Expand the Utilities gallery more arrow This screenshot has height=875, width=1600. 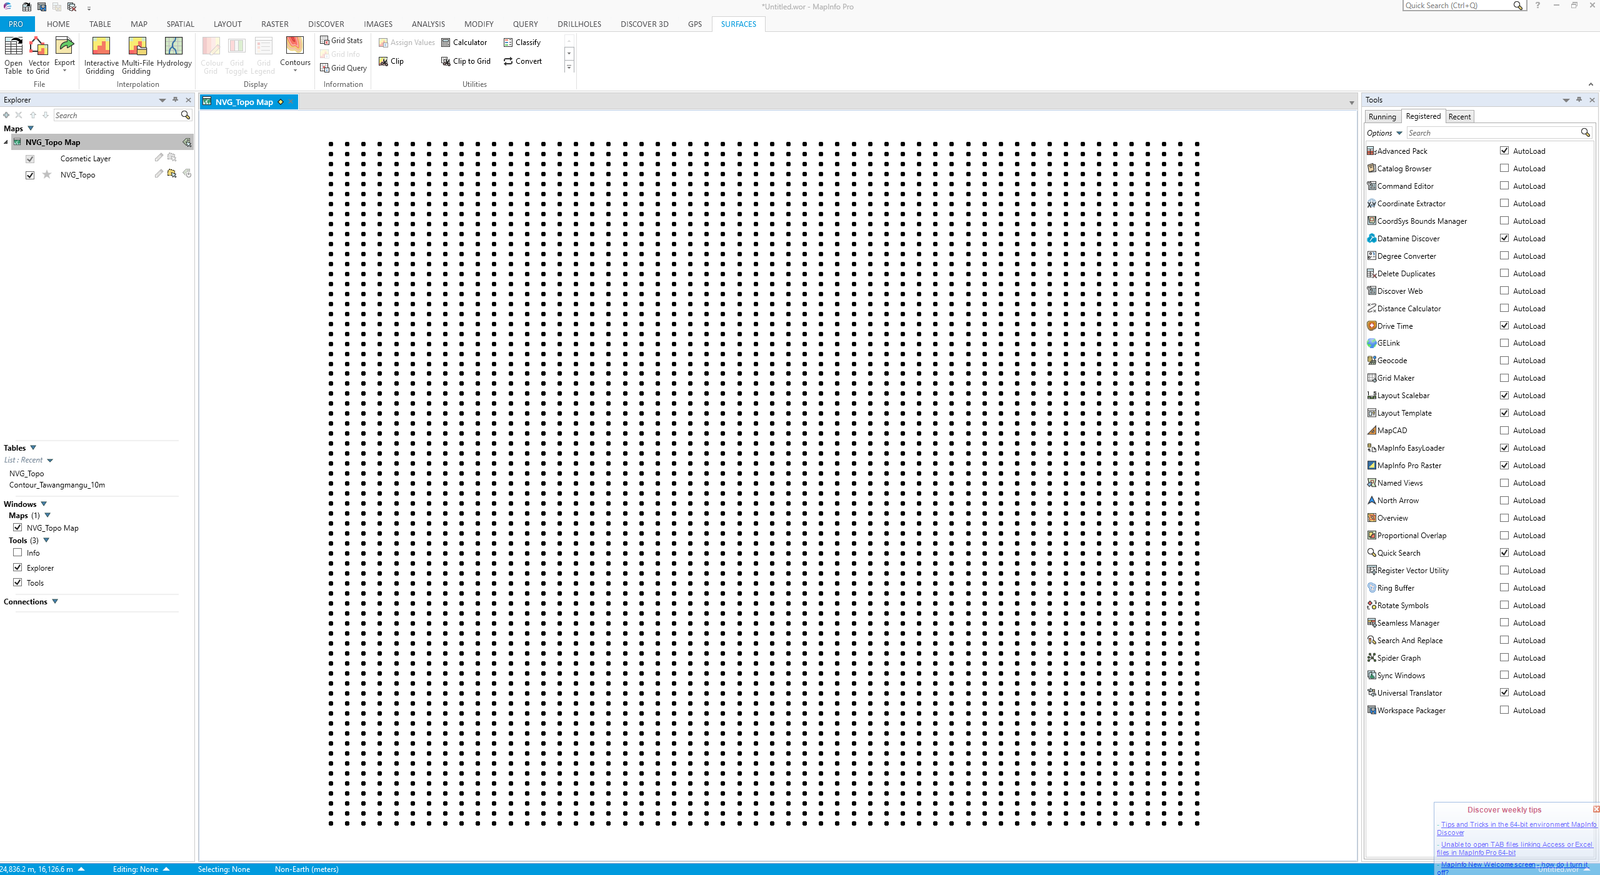coord(569,67)
